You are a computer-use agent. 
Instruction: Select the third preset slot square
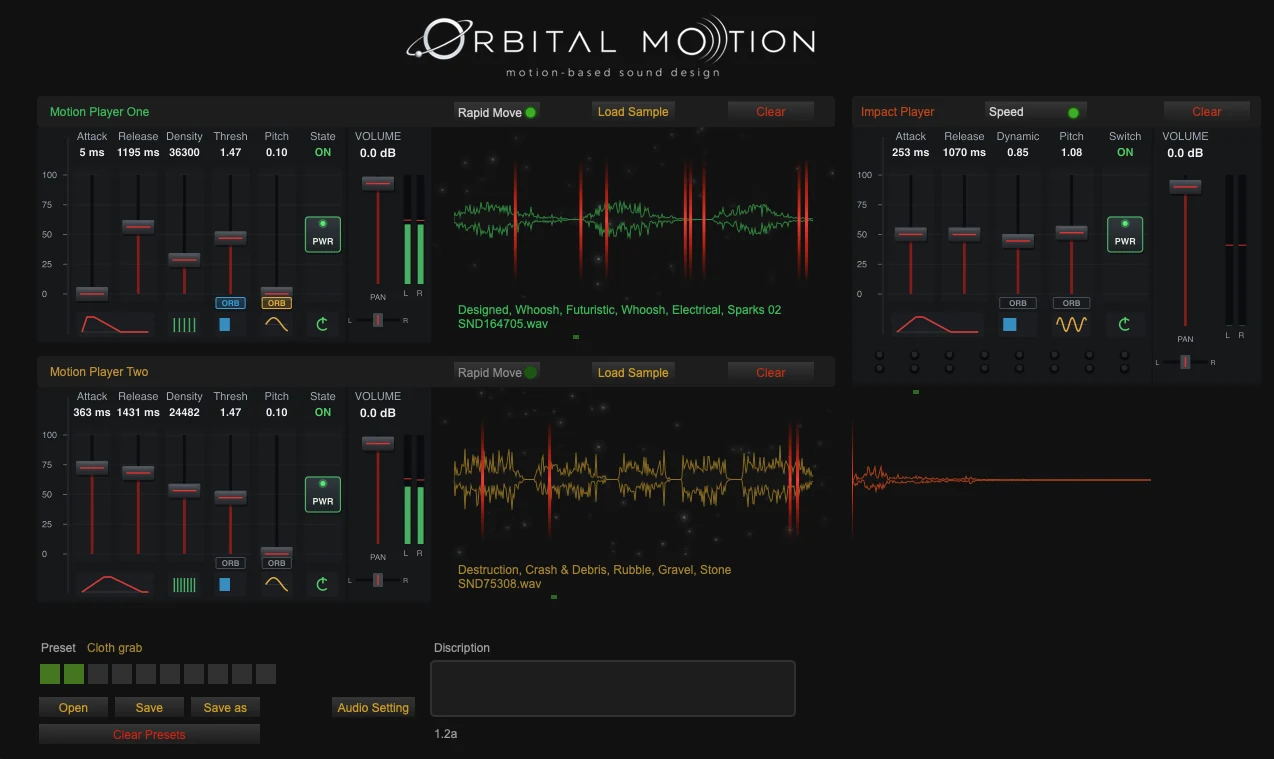98,674
